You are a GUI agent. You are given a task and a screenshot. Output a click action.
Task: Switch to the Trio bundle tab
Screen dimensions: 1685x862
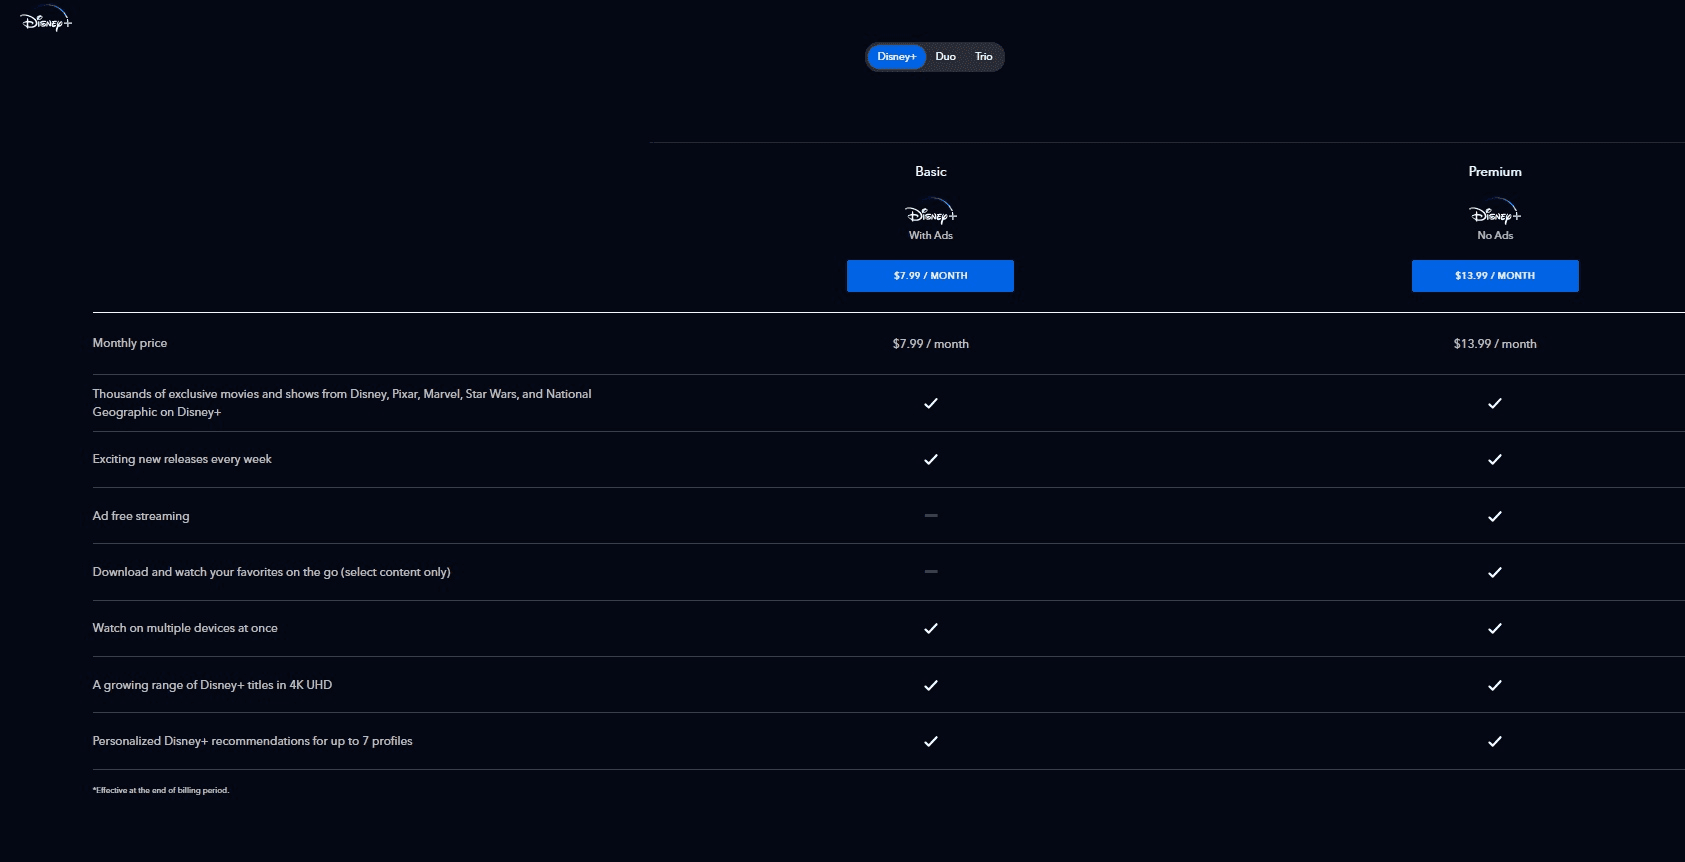[984, 57]
